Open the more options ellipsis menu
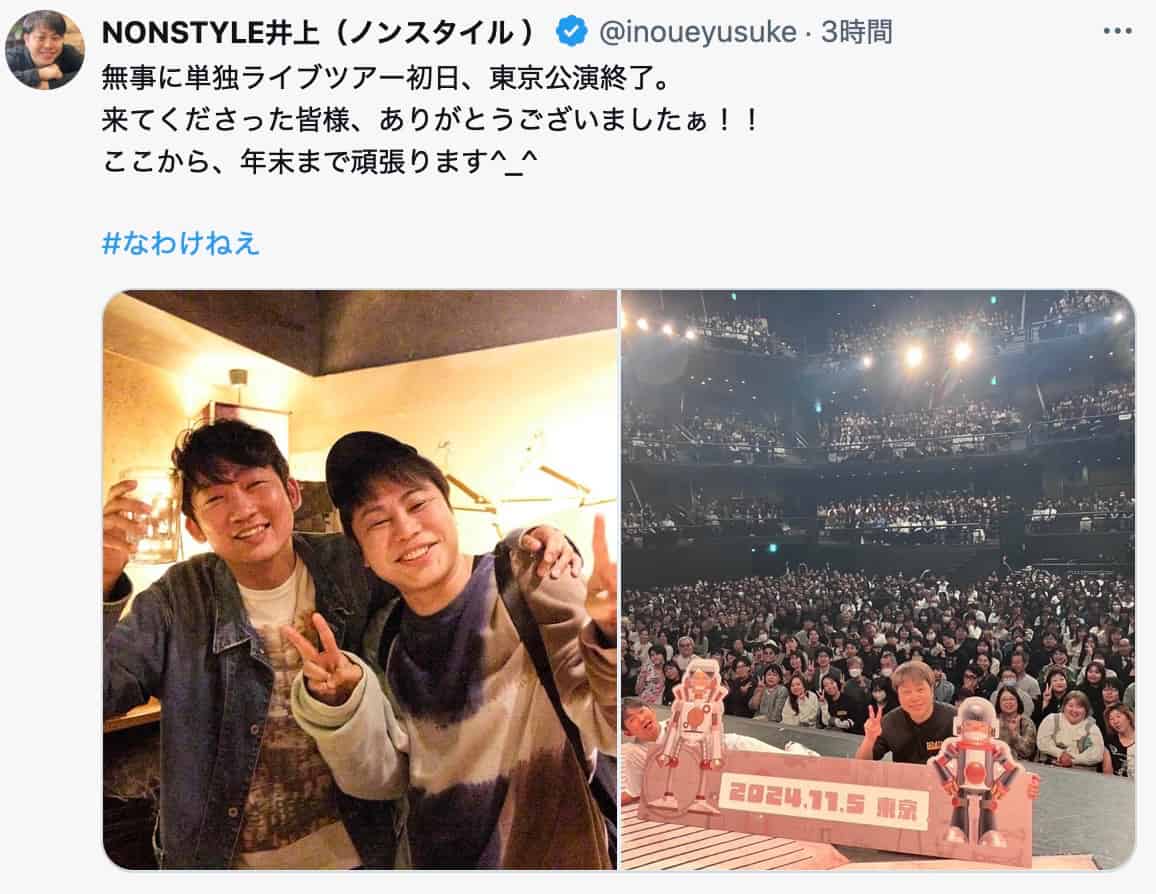1156x894 pixels. click(x=1117, y=32)
